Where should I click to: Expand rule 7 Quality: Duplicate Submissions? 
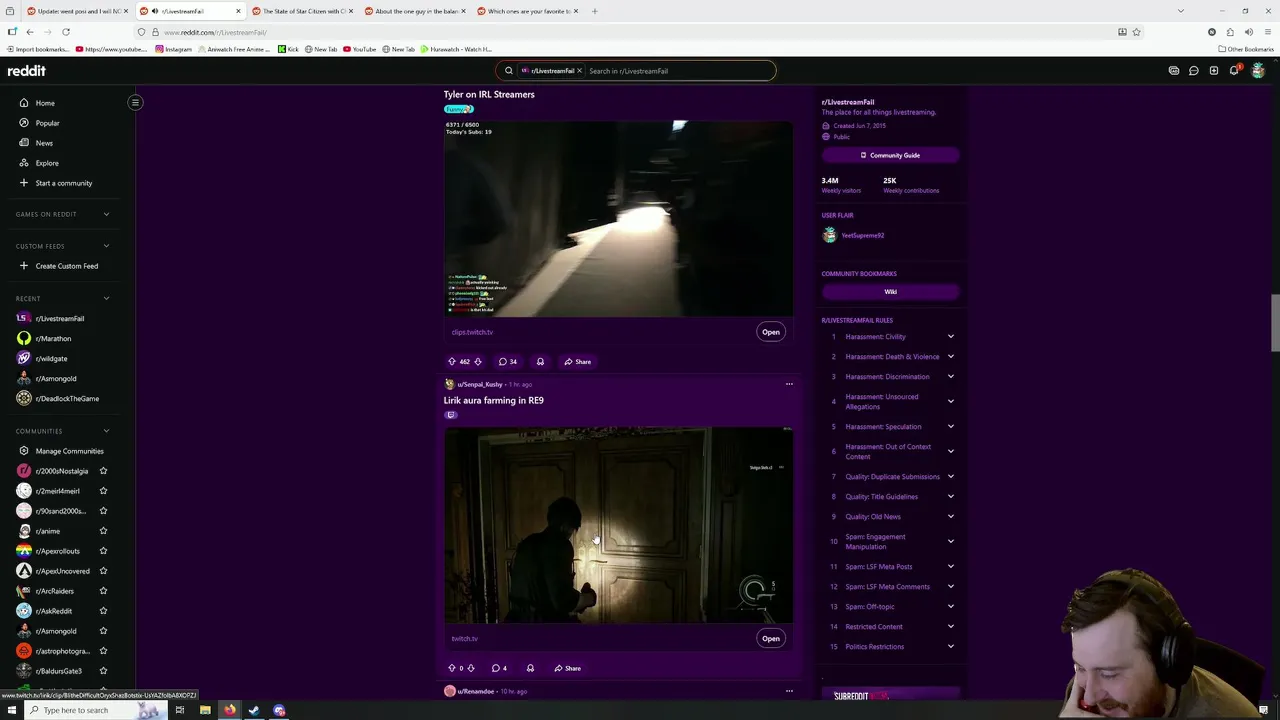click(951, 477)
